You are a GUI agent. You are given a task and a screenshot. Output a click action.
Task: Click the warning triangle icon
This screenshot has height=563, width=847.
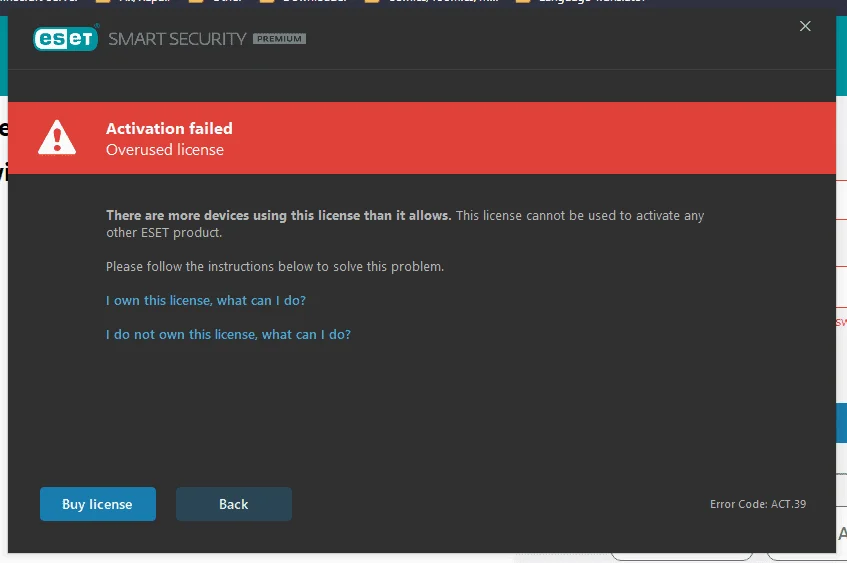(57, 138)
